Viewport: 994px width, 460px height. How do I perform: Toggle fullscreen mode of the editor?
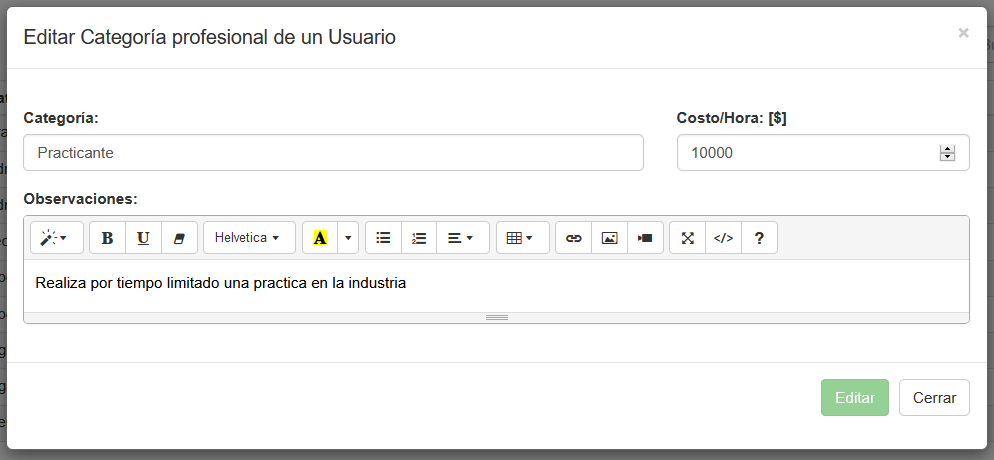687,238
